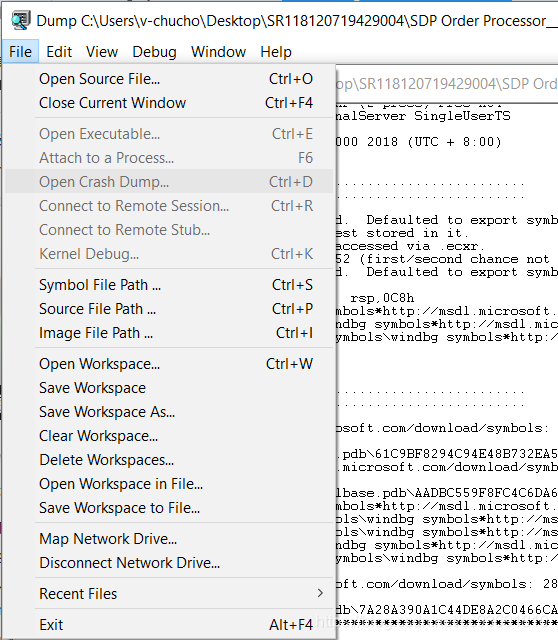Open the Window menu
Screen dimensions: 558x640
tap(218, 52)
